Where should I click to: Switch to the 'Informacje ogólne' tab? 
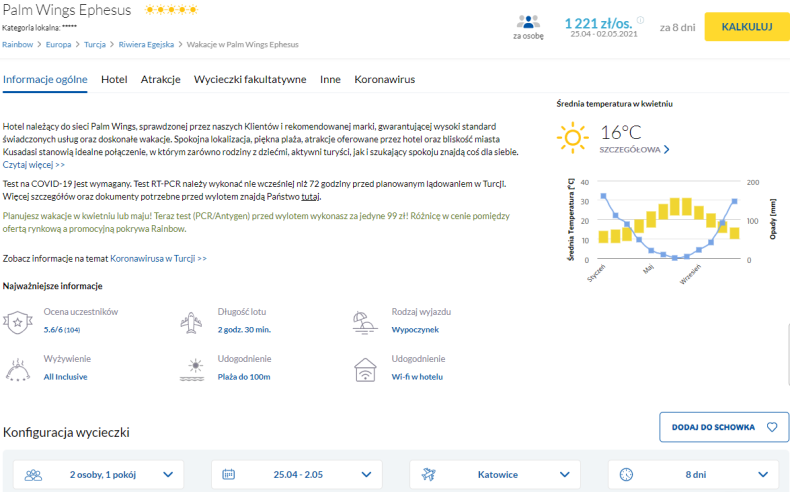[45, 79]
